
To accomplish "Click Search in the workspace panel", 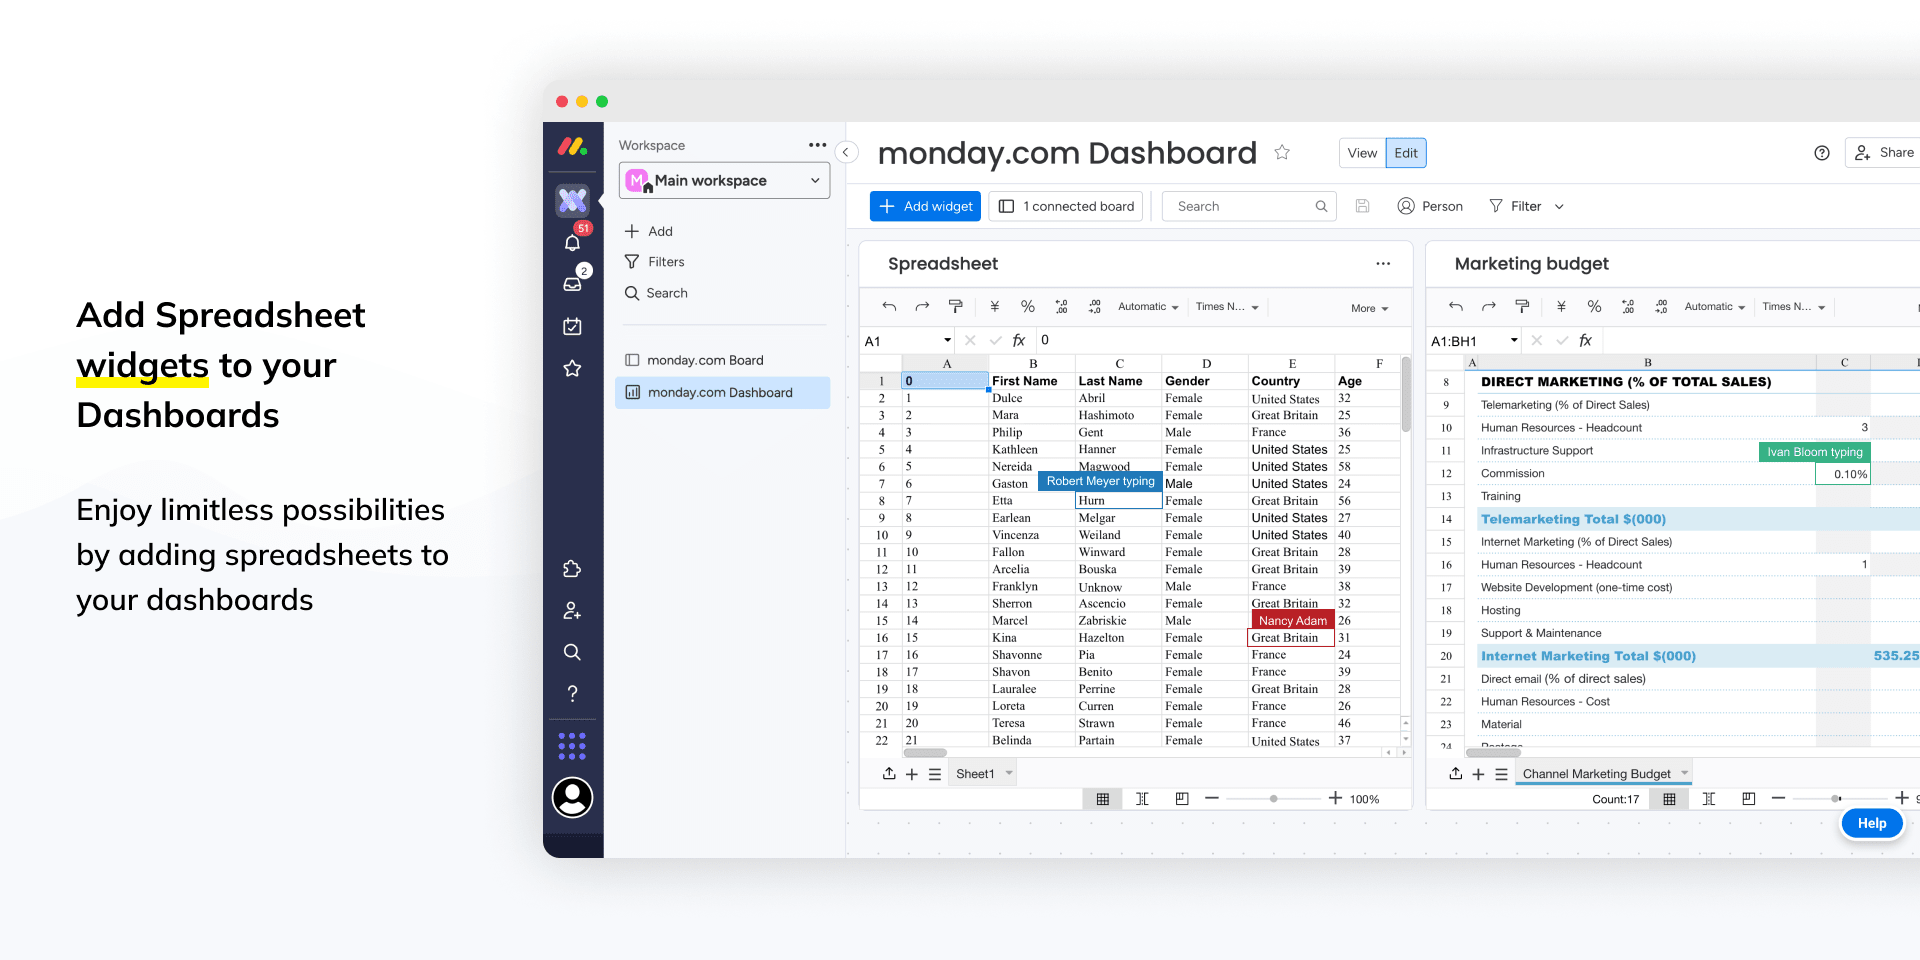I will point(656,293).
